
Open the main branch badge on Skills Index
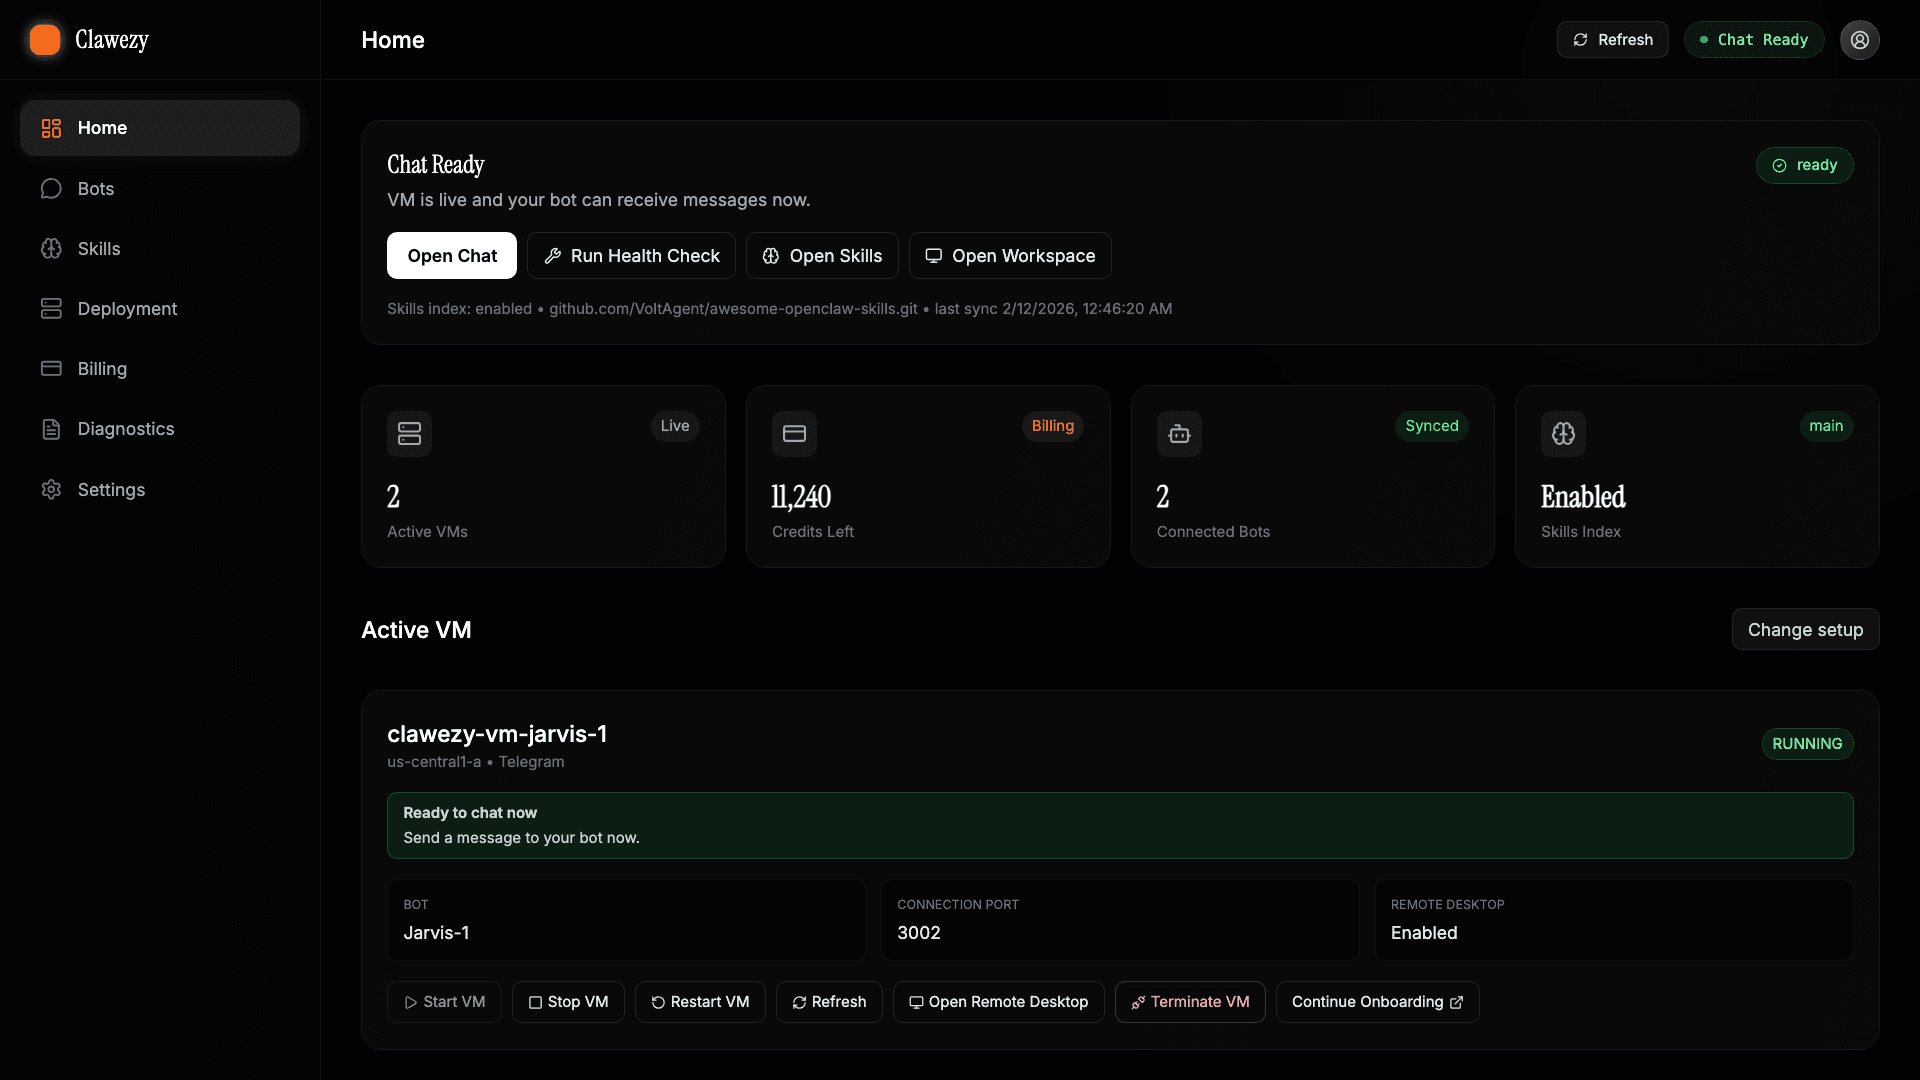point(1825,426)
